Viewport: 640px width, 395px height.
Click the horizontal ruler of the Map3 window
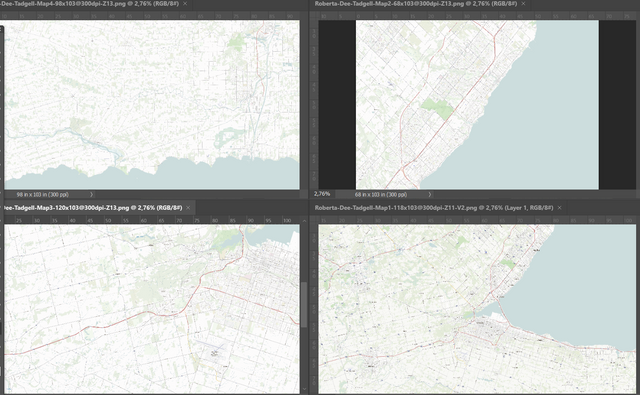[152, 220]
